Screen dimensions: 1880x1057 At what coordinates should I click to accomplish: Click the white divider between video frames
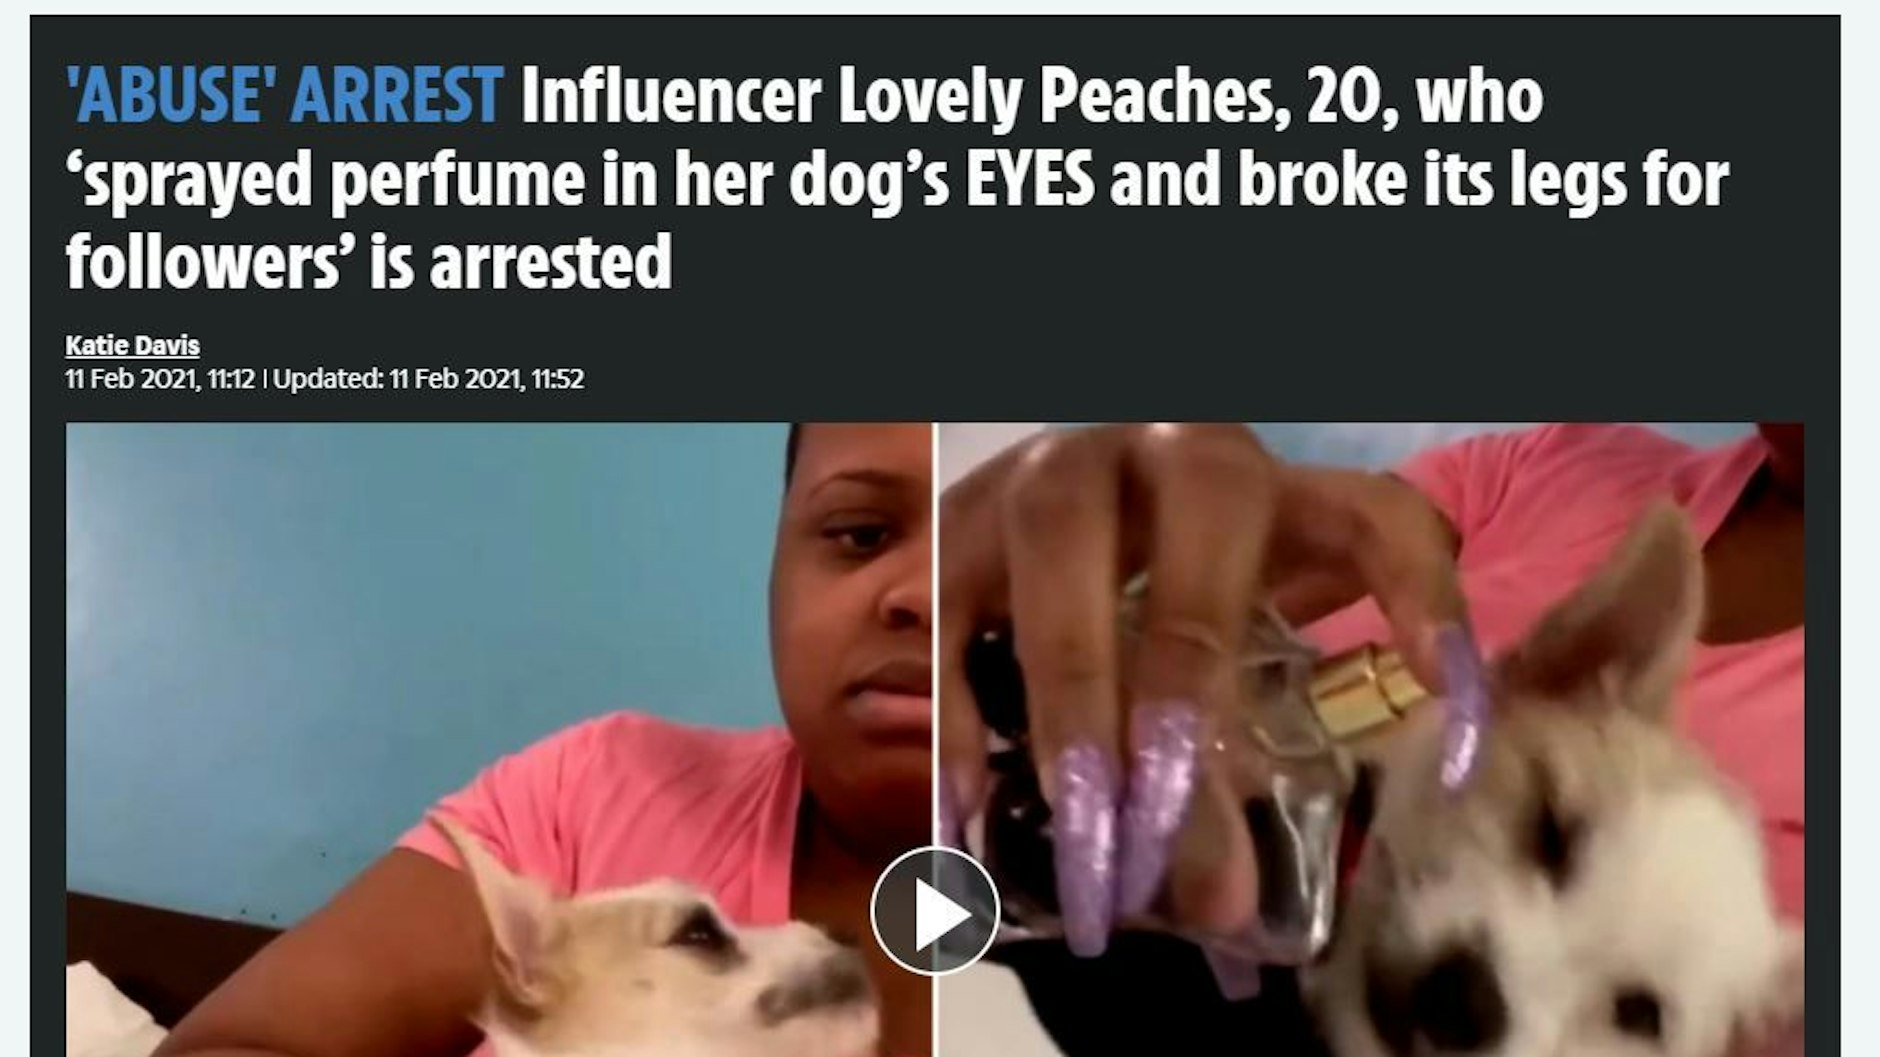pyautogui.click(x=934, y=640)
